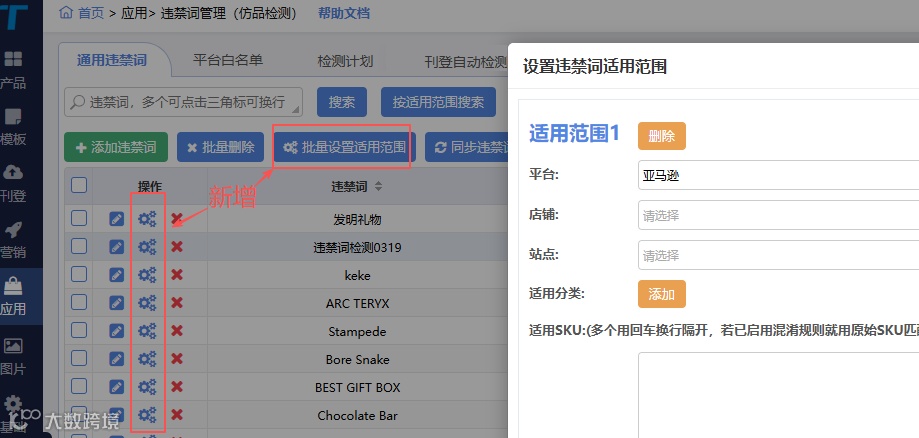Open scope settings gear for ARC TERYX

point(147,303)
